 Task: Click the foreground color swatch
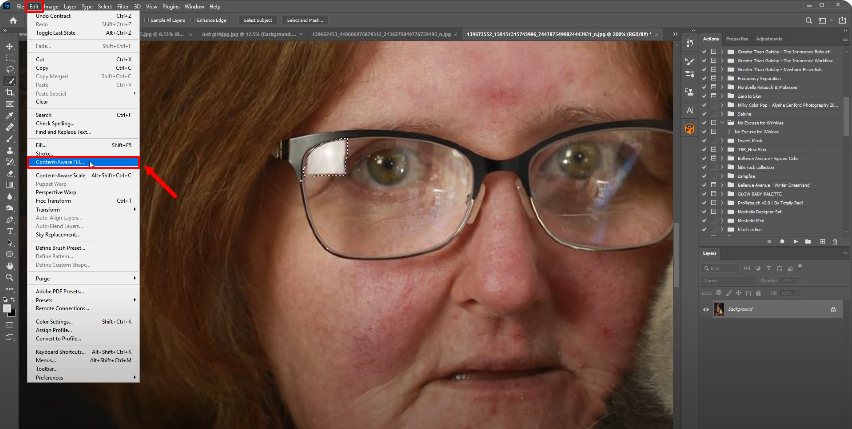pos(6,307)
